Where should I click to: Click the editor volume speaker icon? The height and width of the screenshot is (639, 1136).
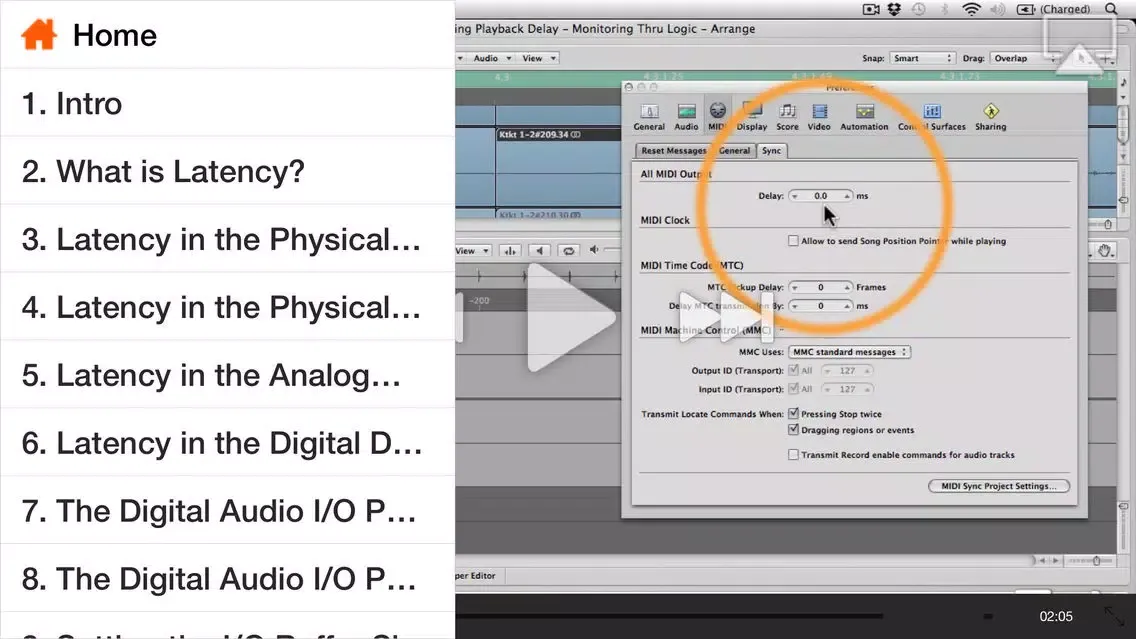coord(594,250)
